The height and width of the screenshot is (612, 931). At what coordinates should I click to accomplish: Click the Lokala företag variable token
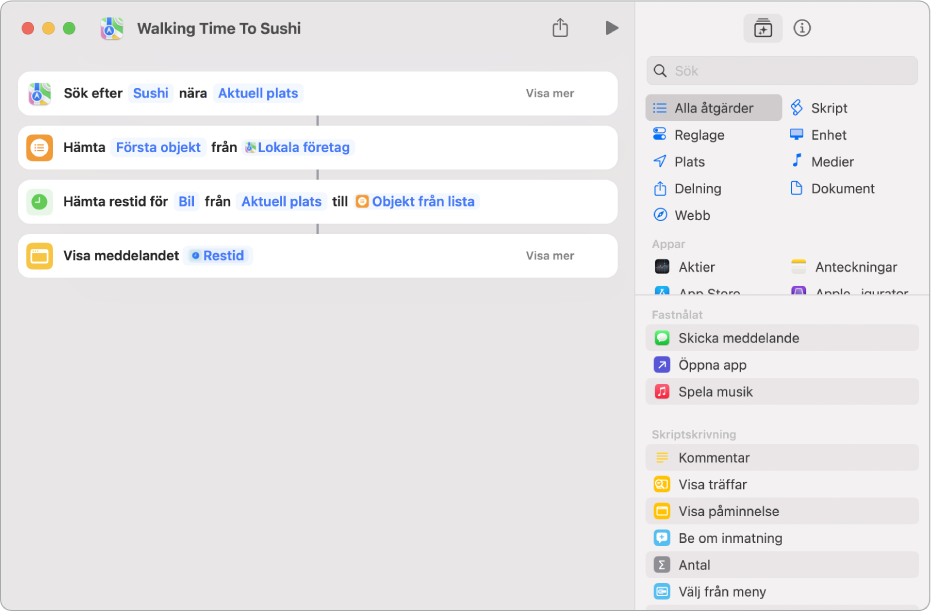pos(298,147)
